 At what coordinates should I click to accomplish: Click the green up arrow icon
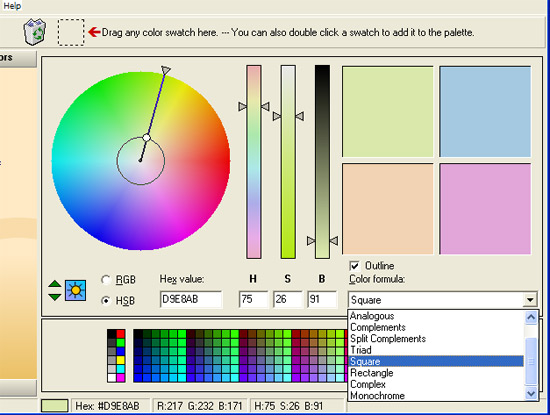(x=55, y=284)
